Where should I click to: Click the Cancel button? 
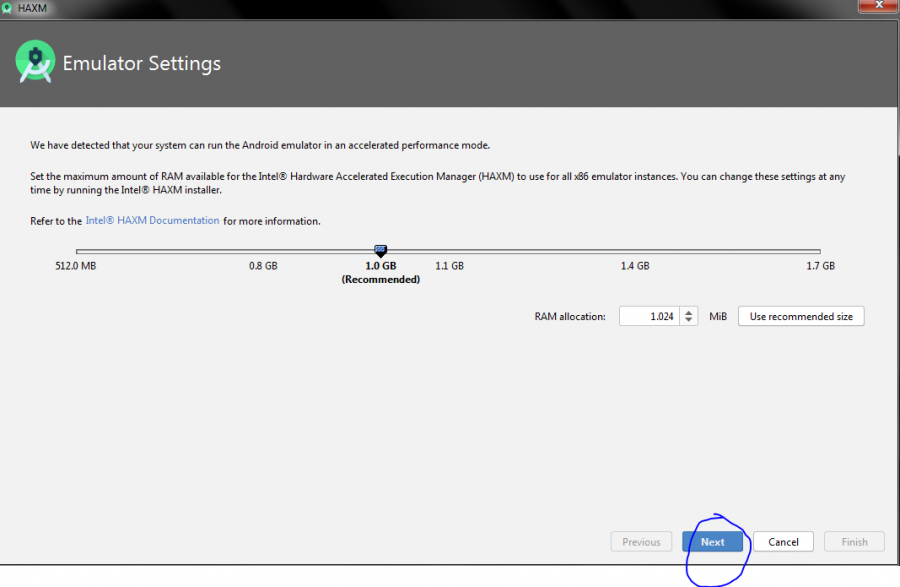(x=783, y=542)
